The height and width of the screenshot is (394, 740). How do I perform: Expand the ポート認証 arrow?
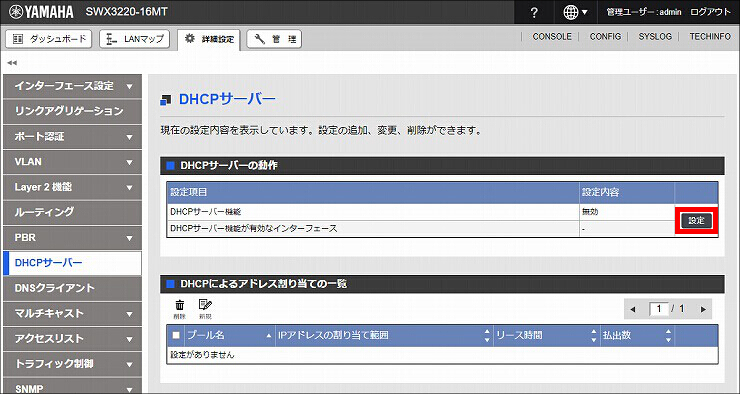point(129,137)
